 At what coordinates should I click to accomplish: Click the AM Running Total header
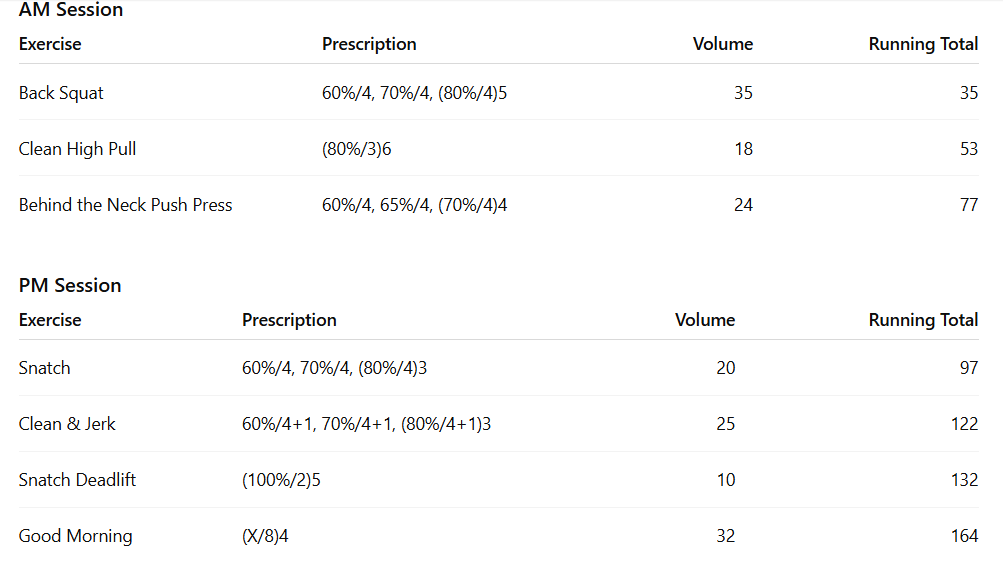[x=923, y=44]
